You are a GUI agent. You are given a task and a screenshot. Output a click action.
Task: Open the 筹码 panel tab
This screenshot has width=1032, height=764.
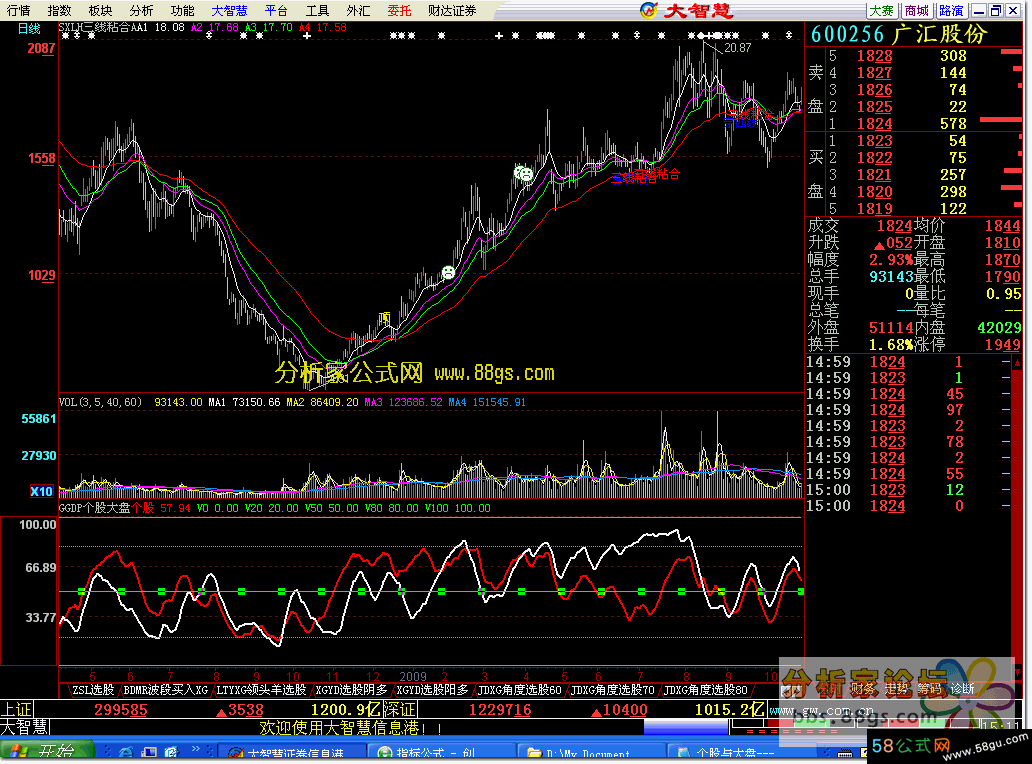coord(929,689)
